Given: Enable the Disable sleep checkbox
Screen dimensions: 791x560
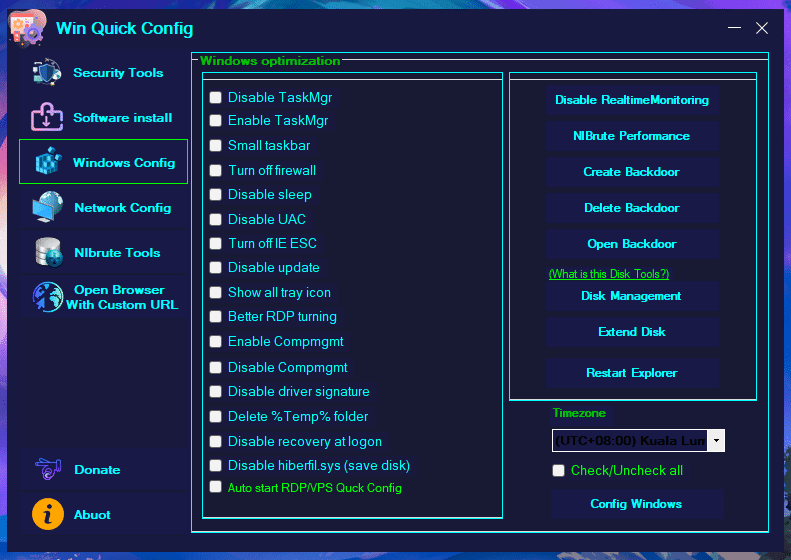Looking at the screenshot, I should (215, 195).
